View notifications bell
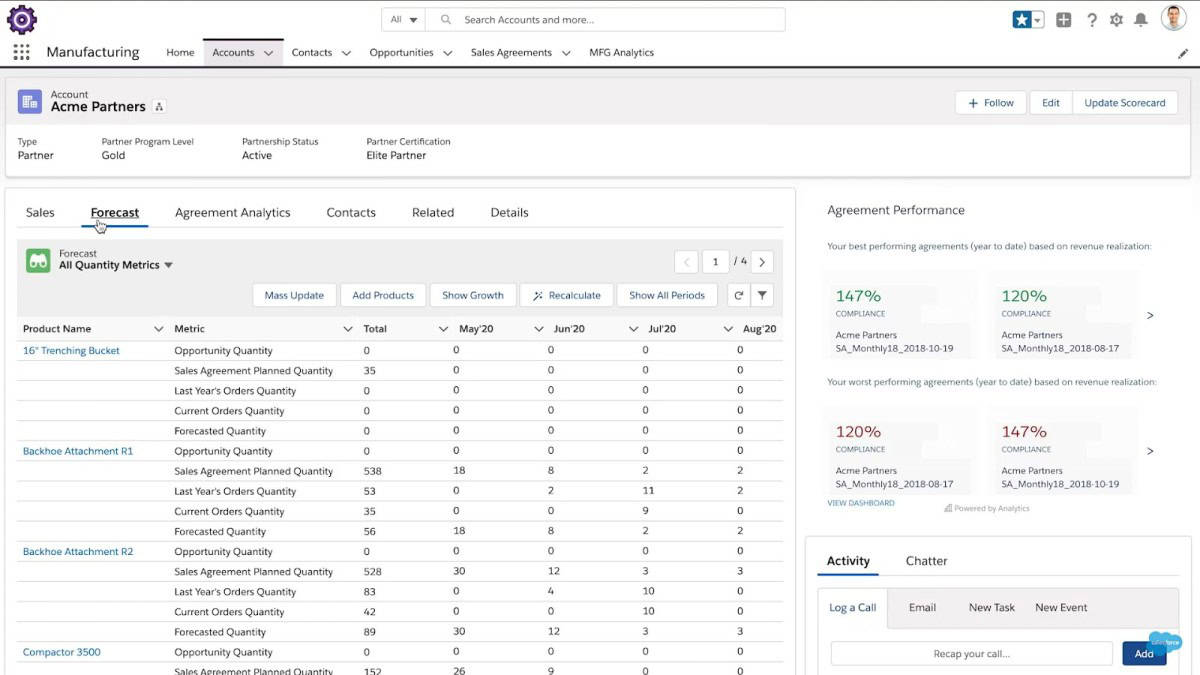Image resolution: width=1200 pixels, height=675 pixels. coord(1141,20)
